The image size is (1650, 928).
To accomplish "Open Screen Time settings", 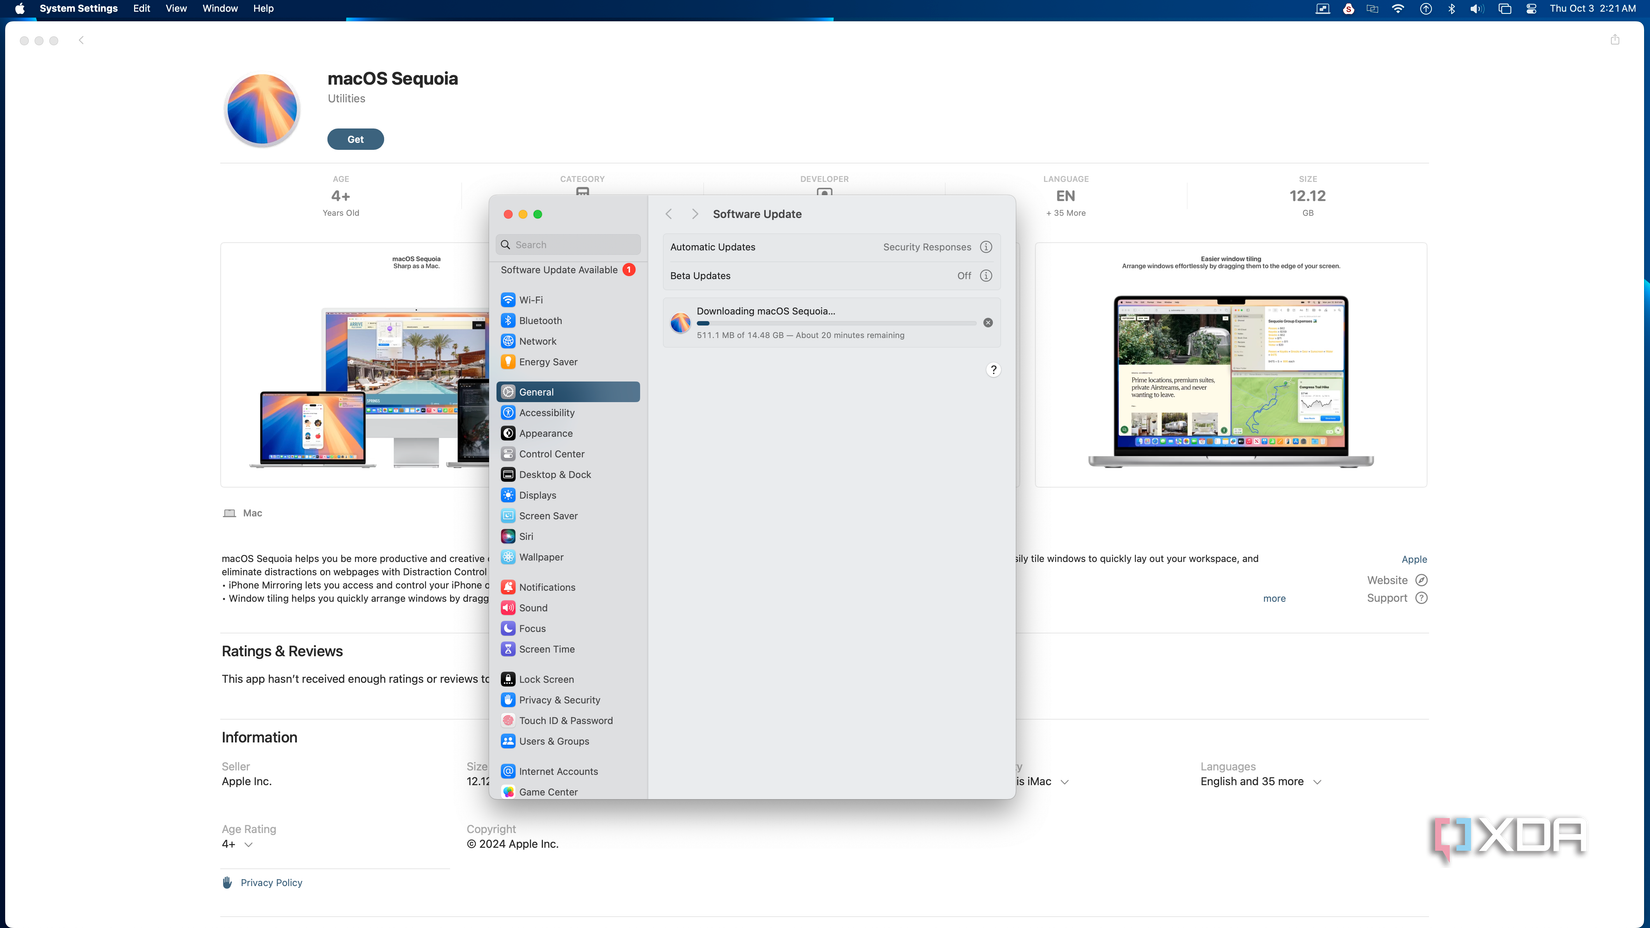I will [568, 649].
